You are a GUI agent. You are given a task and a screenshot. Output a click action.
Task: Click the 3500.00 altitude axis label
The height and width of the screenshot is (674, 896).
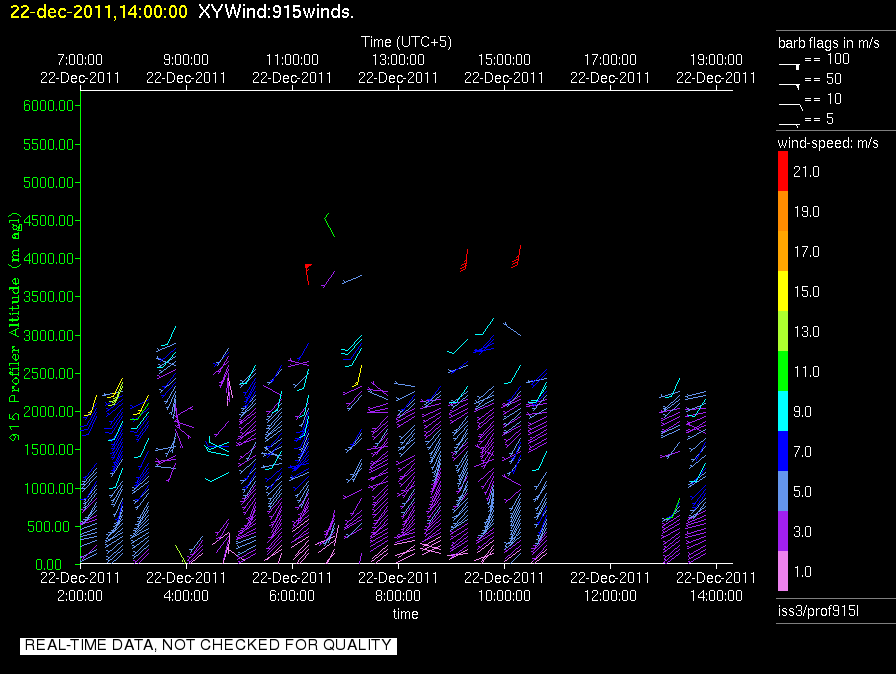(48, 296)
